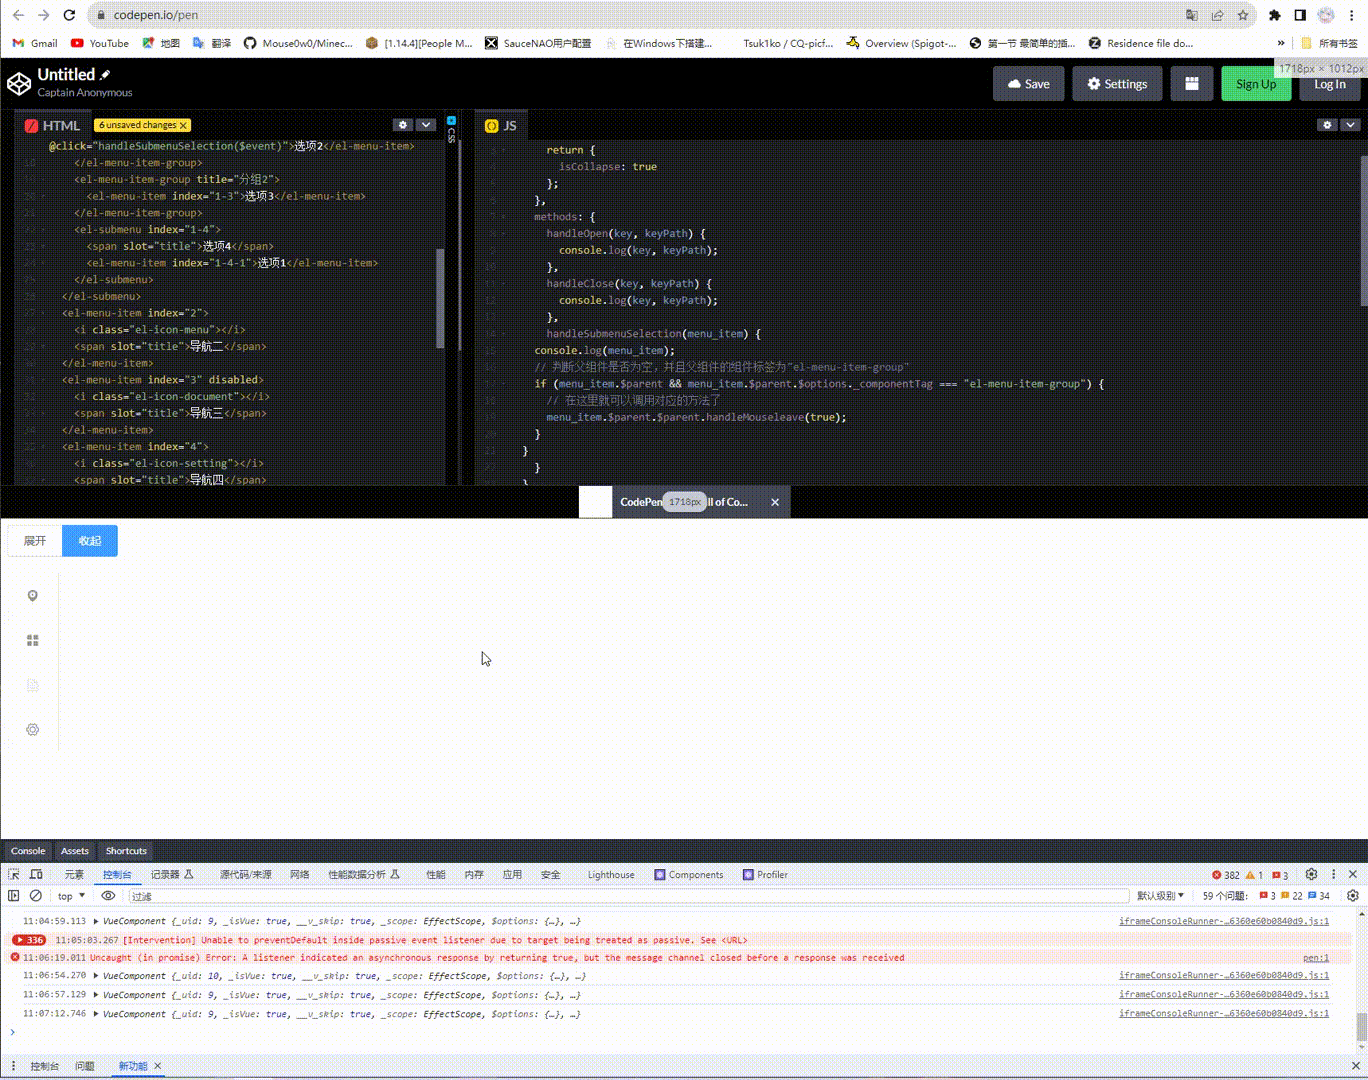This screenshot has width=1368, height=1080.
Task: Show more bookmarks with the chevron
Action: point(1281,43)
